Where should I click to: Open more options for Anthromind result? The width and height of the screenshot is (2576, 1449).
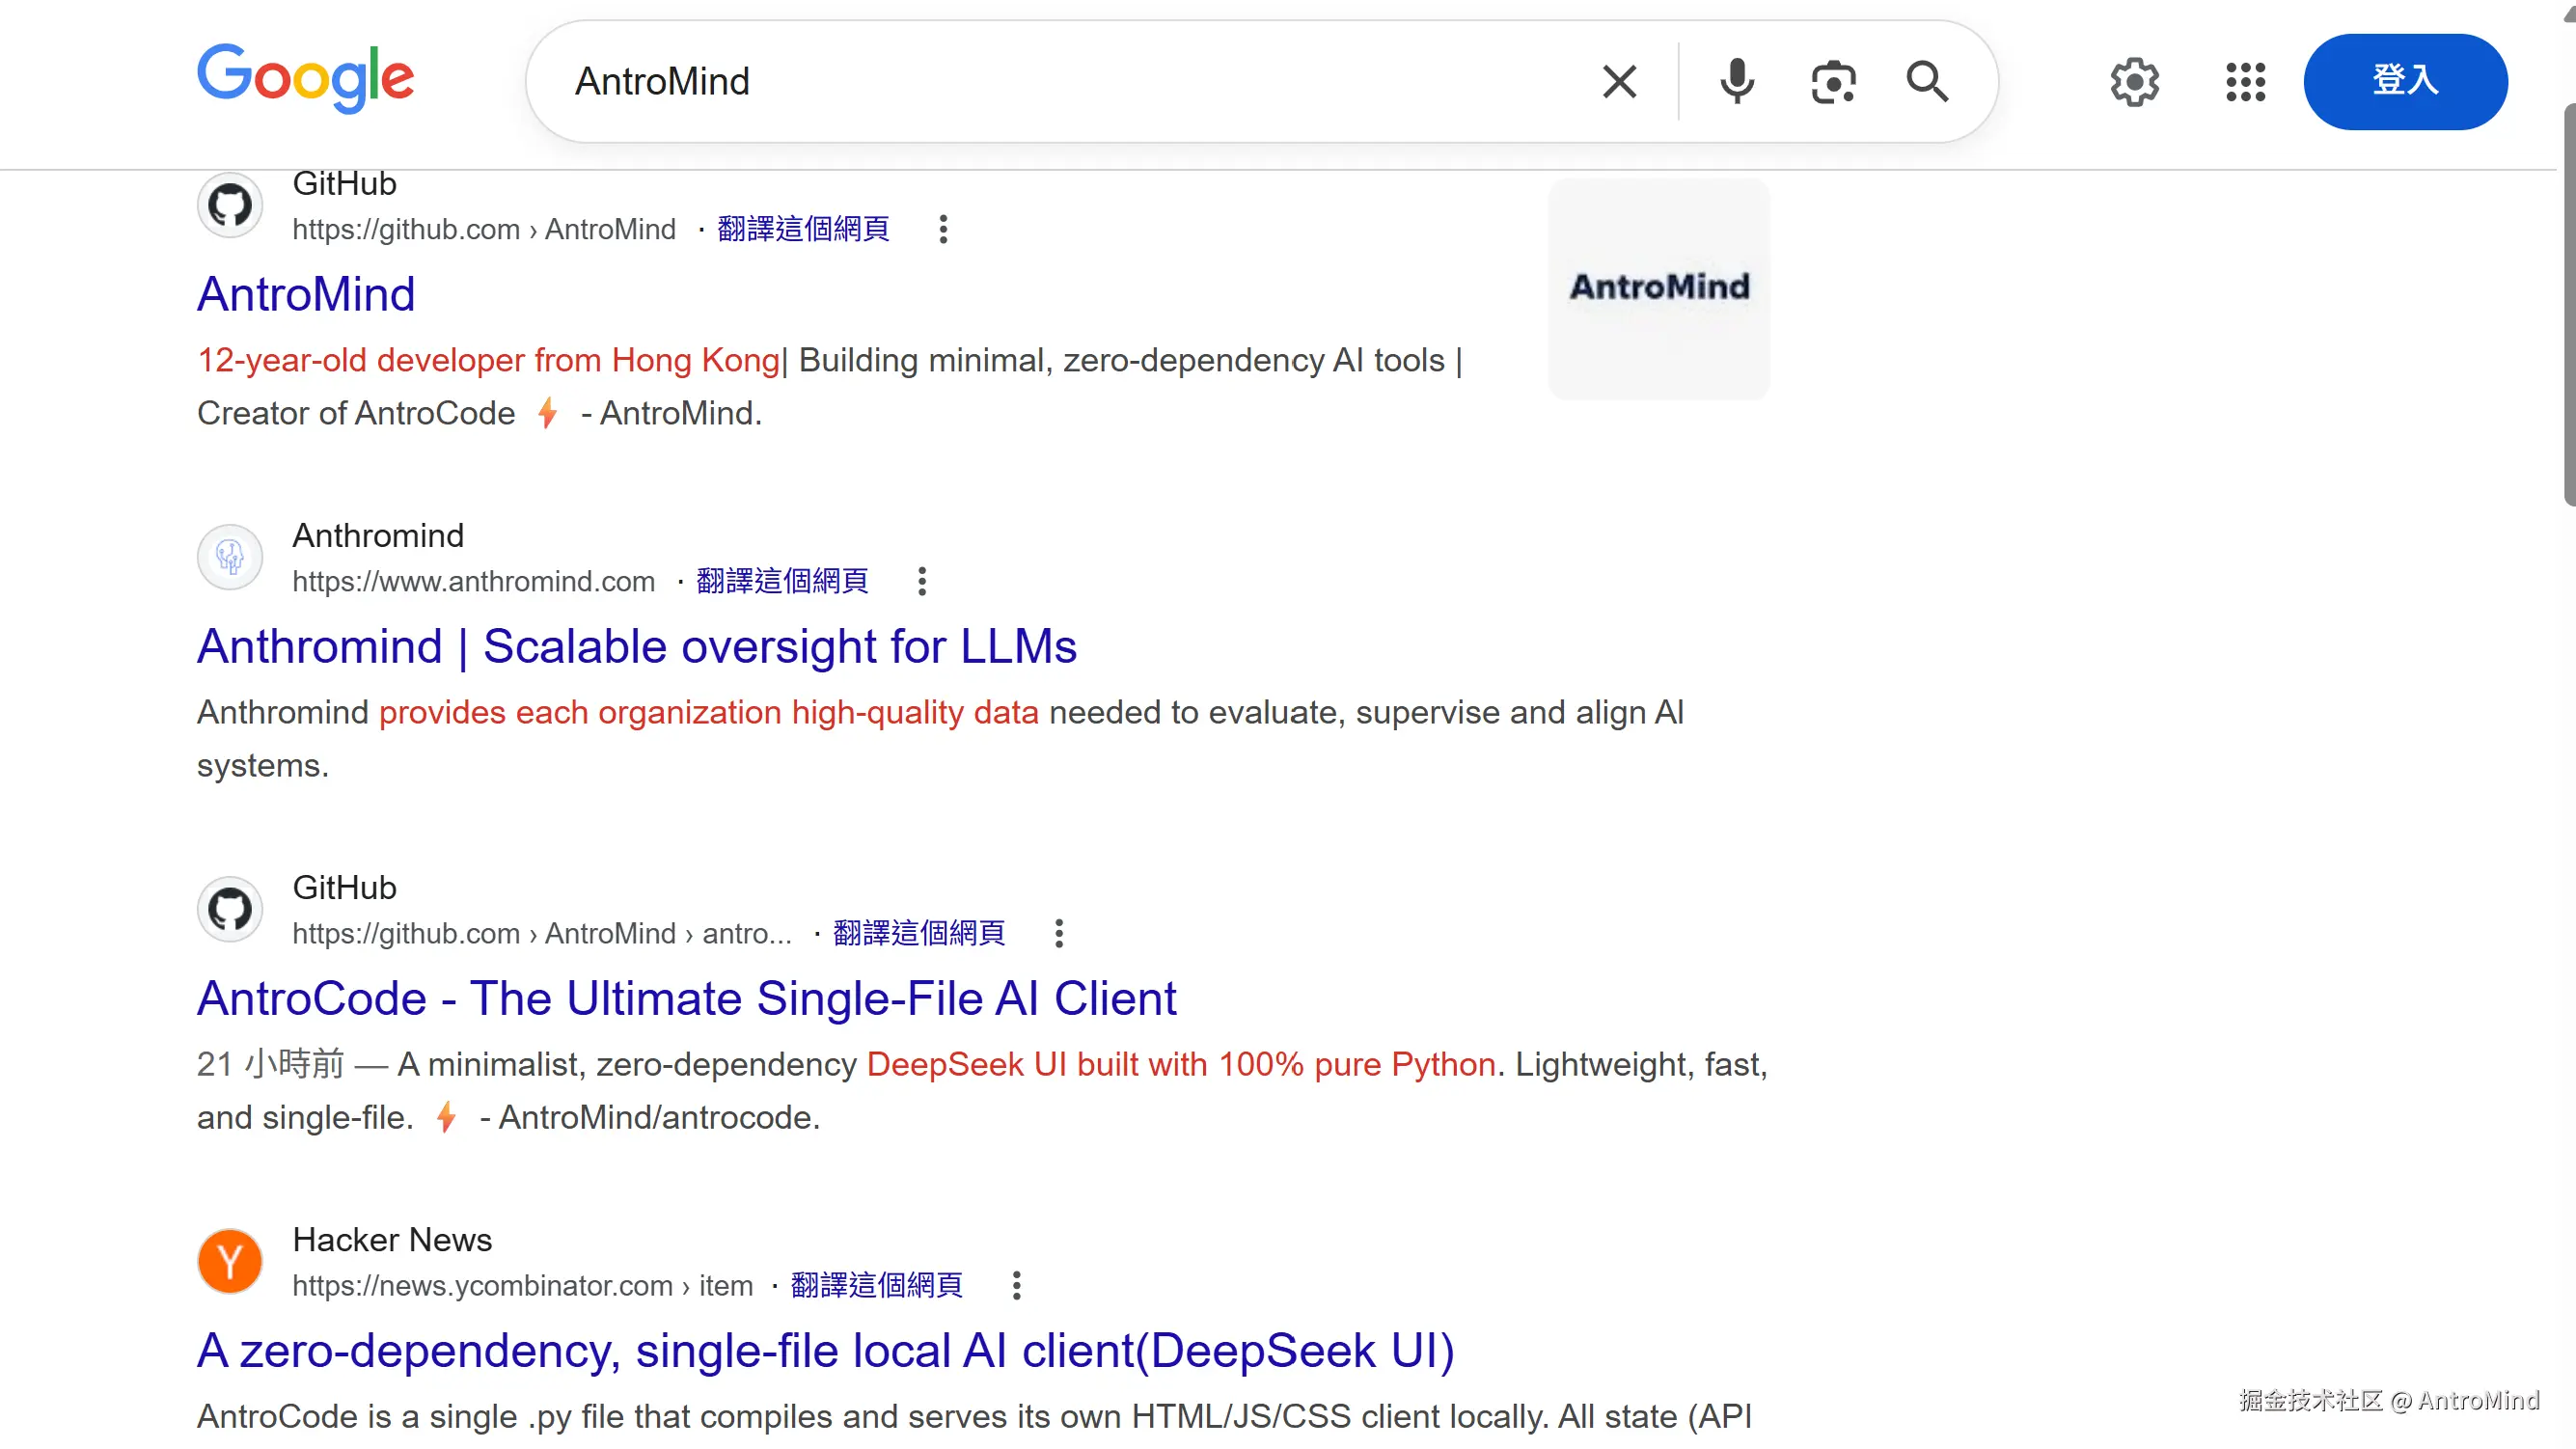(922, 581)
